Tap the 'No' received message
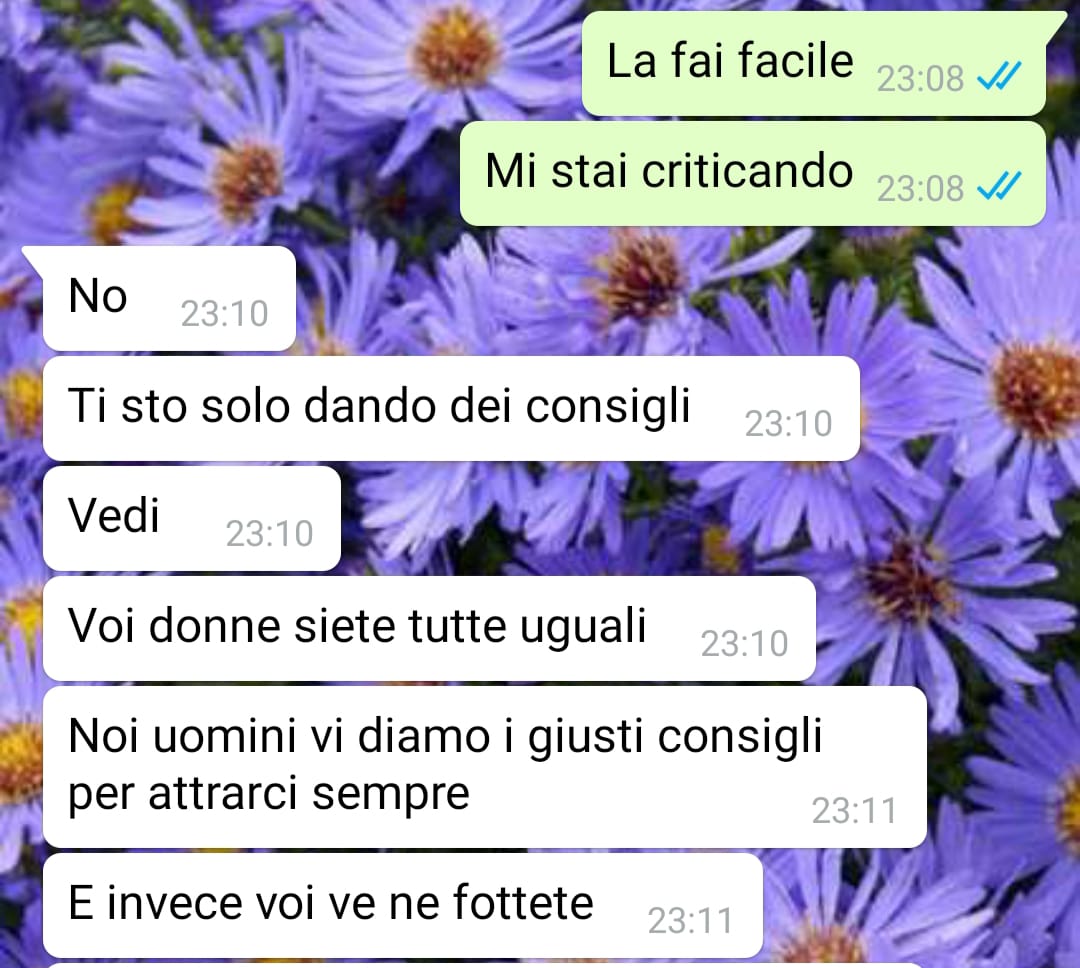1080x968 pixels. (169, 298)
